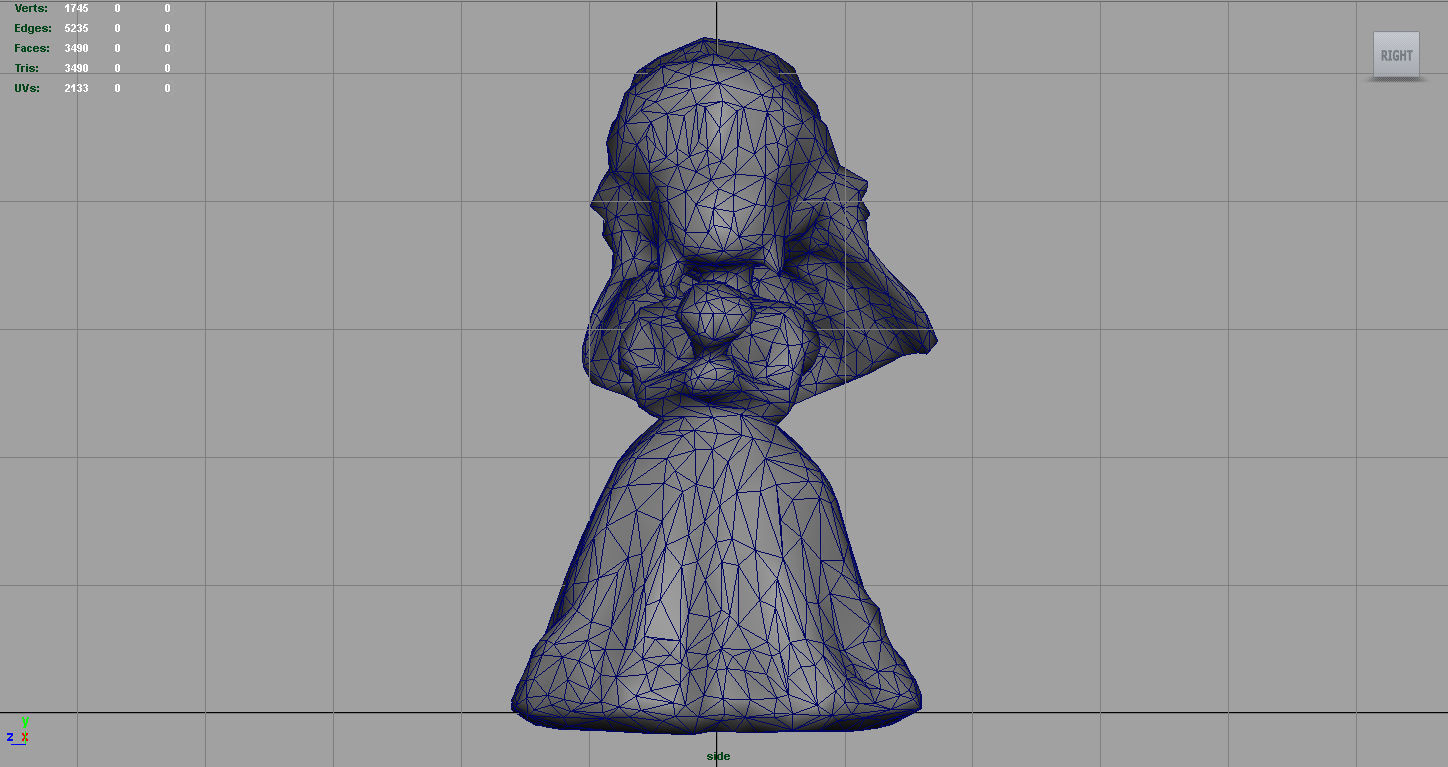Image resolution: width=1448 pixels, height=767 pixels.
Task: Click the edge count value 5235
Action: pos(76,28)
